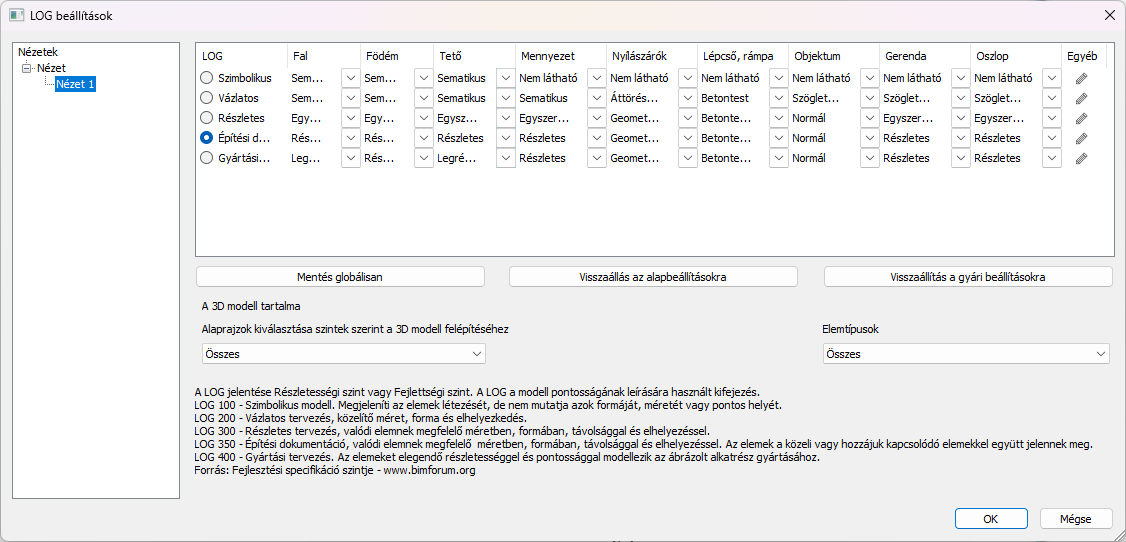This screenshot has width=1126, height=542.
Task: Confirm with the OK button
Action: pyautogui.click(x=991, y=518)
